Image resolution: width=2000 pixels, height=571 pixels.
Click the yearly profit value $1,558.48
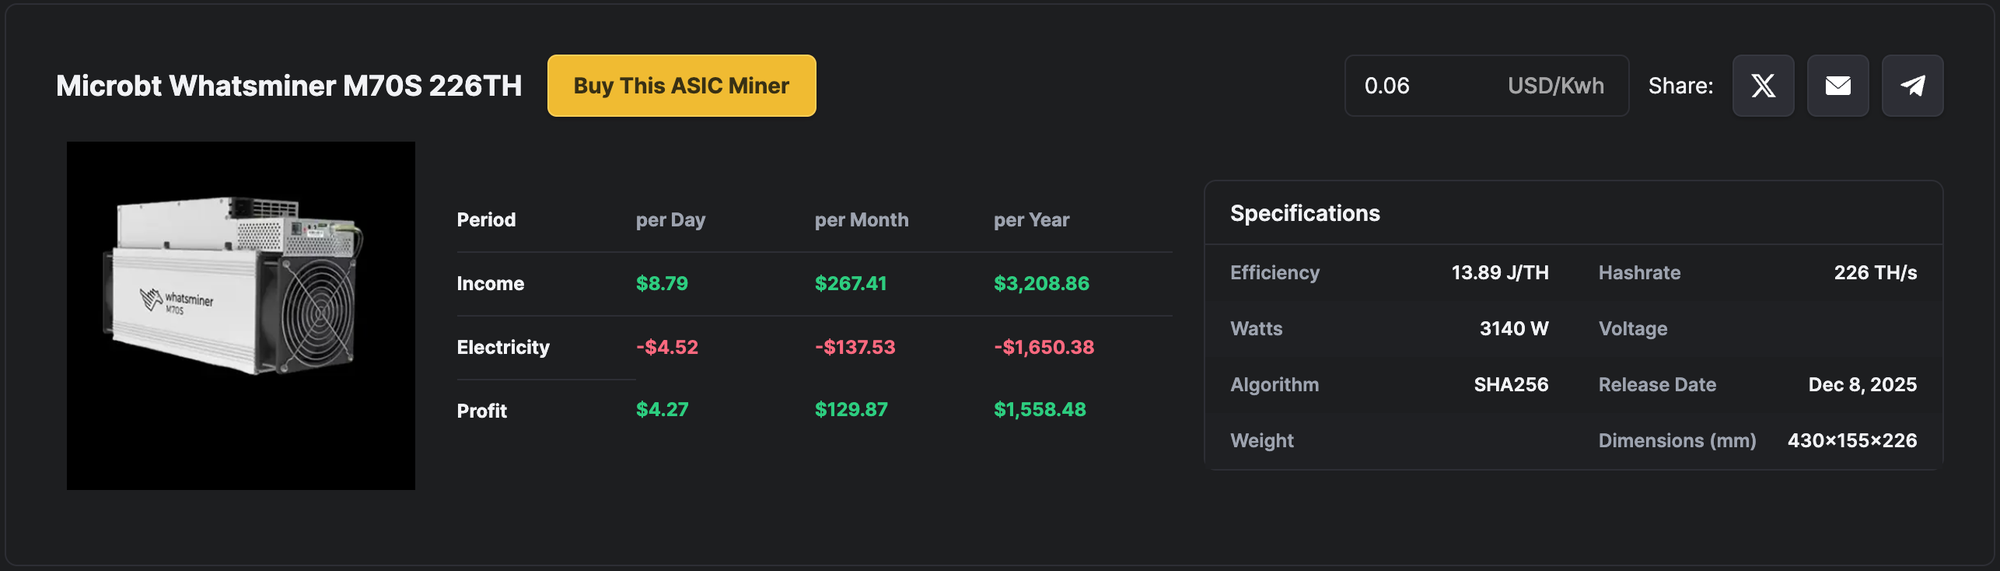1039,409
